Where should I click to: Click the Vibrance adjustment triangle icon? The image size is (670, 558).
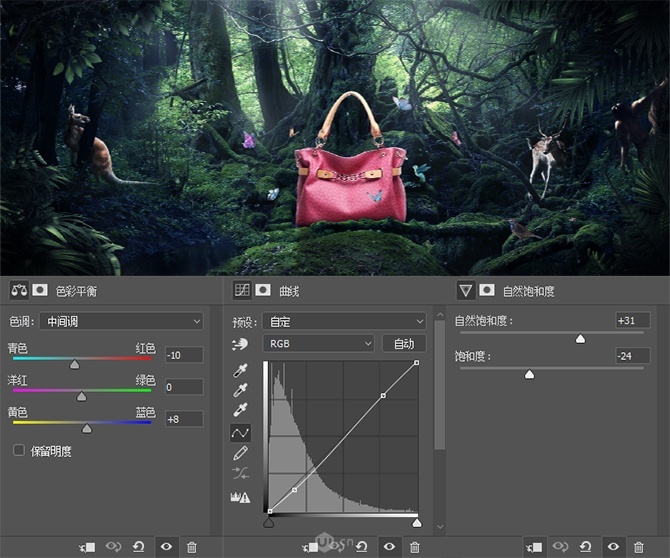pyautogui.click(x=466, y=291)
